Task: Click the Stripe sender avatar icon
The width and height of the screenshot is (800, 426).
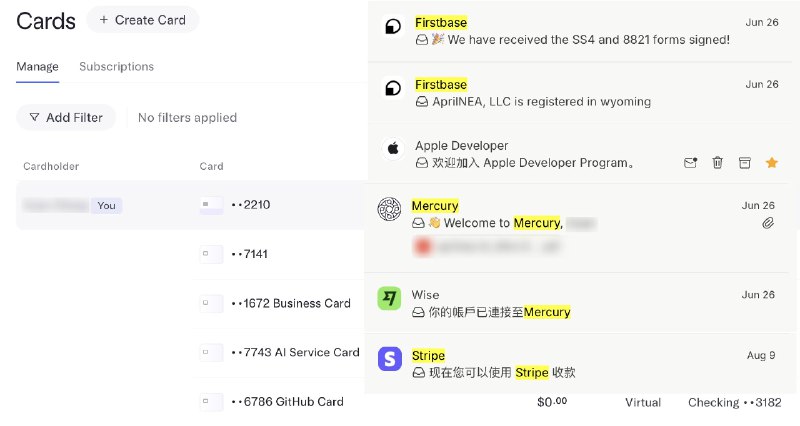Action: 389,358
